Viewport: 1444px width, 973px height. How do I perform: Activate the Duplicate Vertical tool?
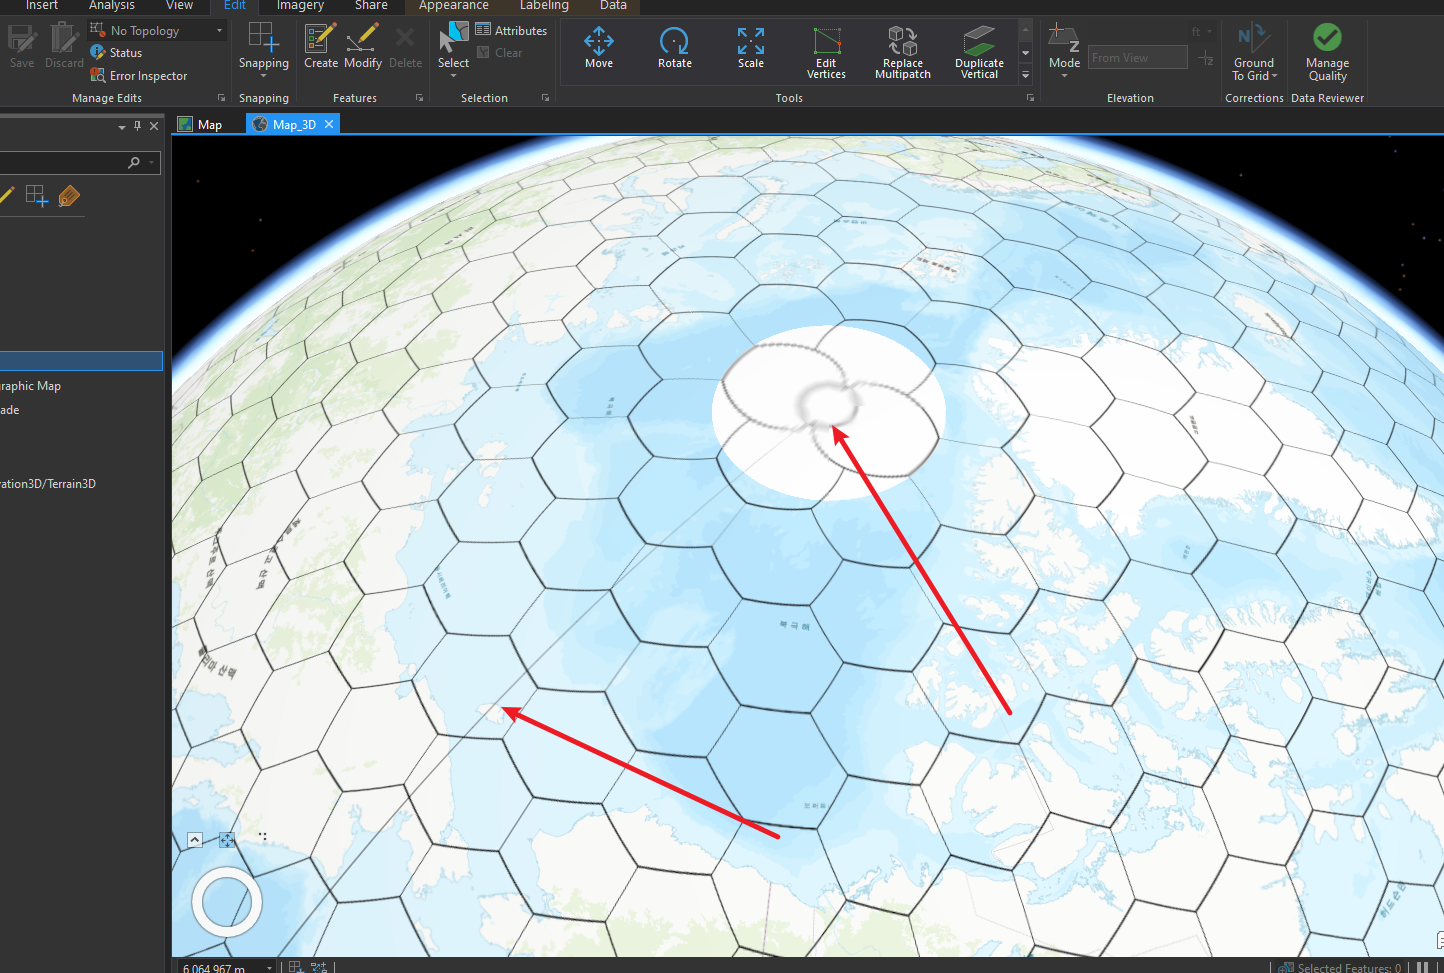coord(979,52)
